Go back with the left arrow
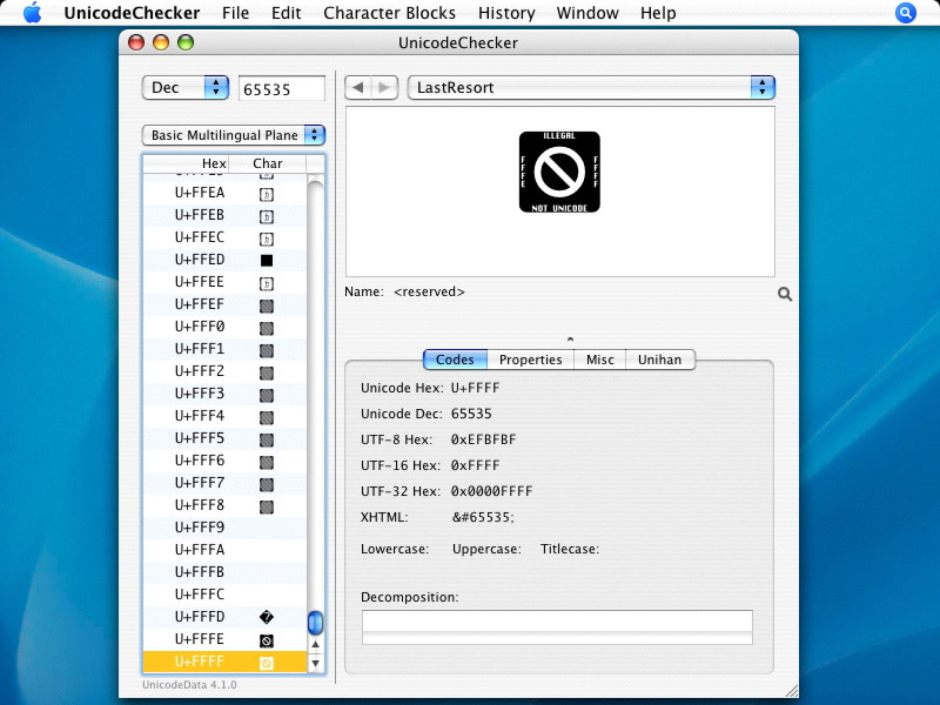This screenshot has width=940, height=705. pyautogui.click(x=358, y=88)
